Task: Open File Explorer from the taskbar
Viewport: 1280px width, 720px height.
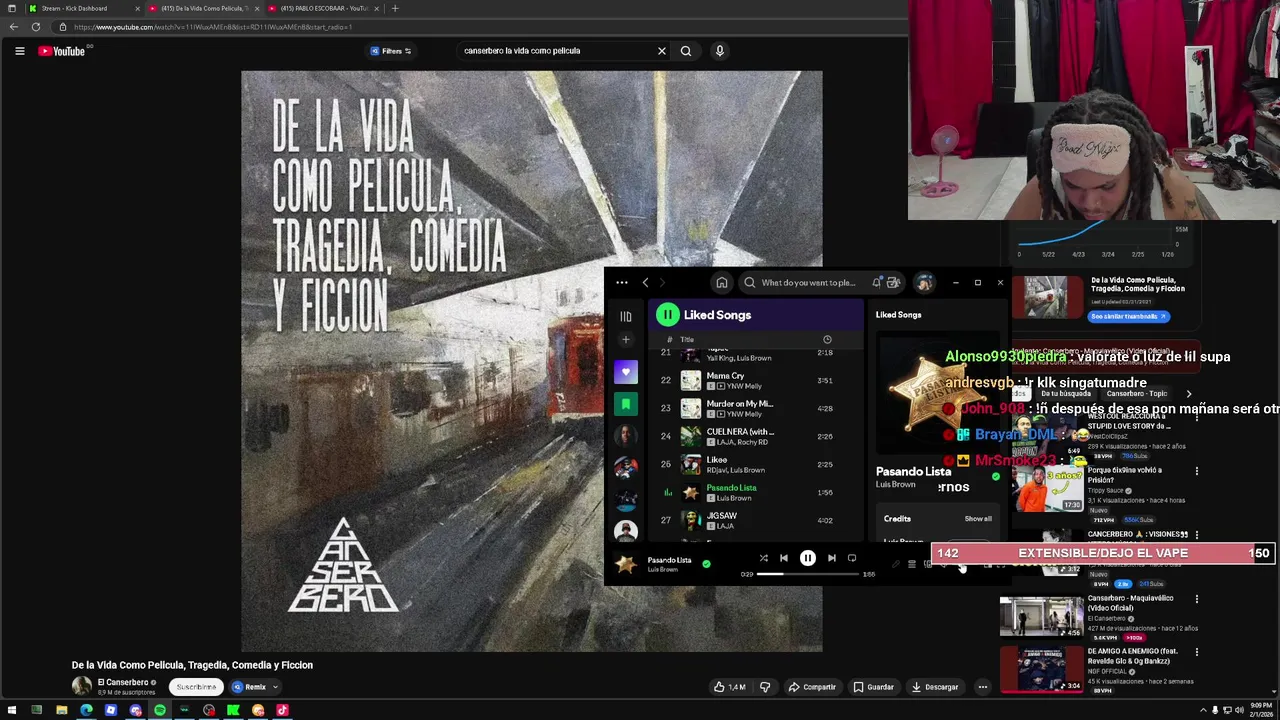Action: (61, 710)
